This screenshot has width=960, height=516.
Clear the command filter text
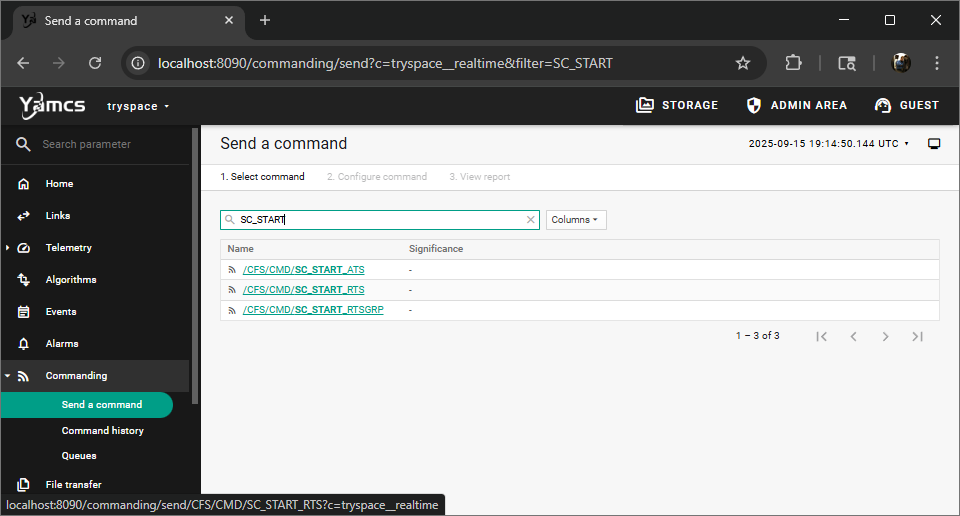pos(530,220)
